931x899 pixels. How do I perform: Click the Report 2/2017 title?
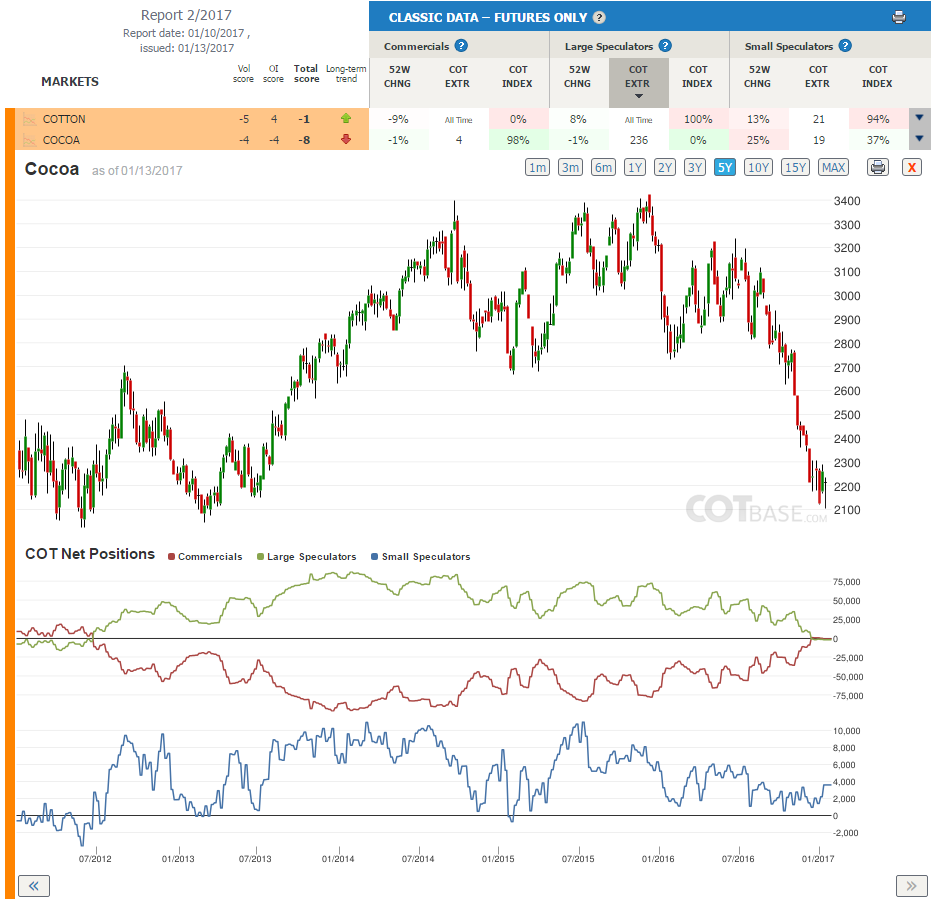(x=186, y=15)
